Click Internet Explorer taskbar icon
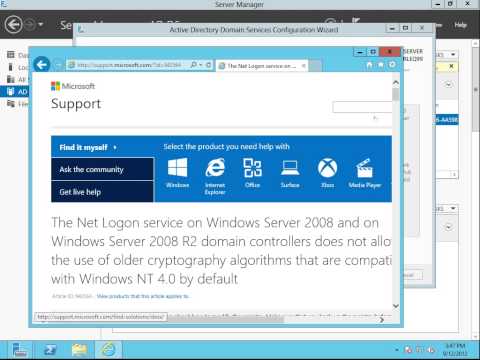The image size is (480, 360). click(x=108, y=350)
